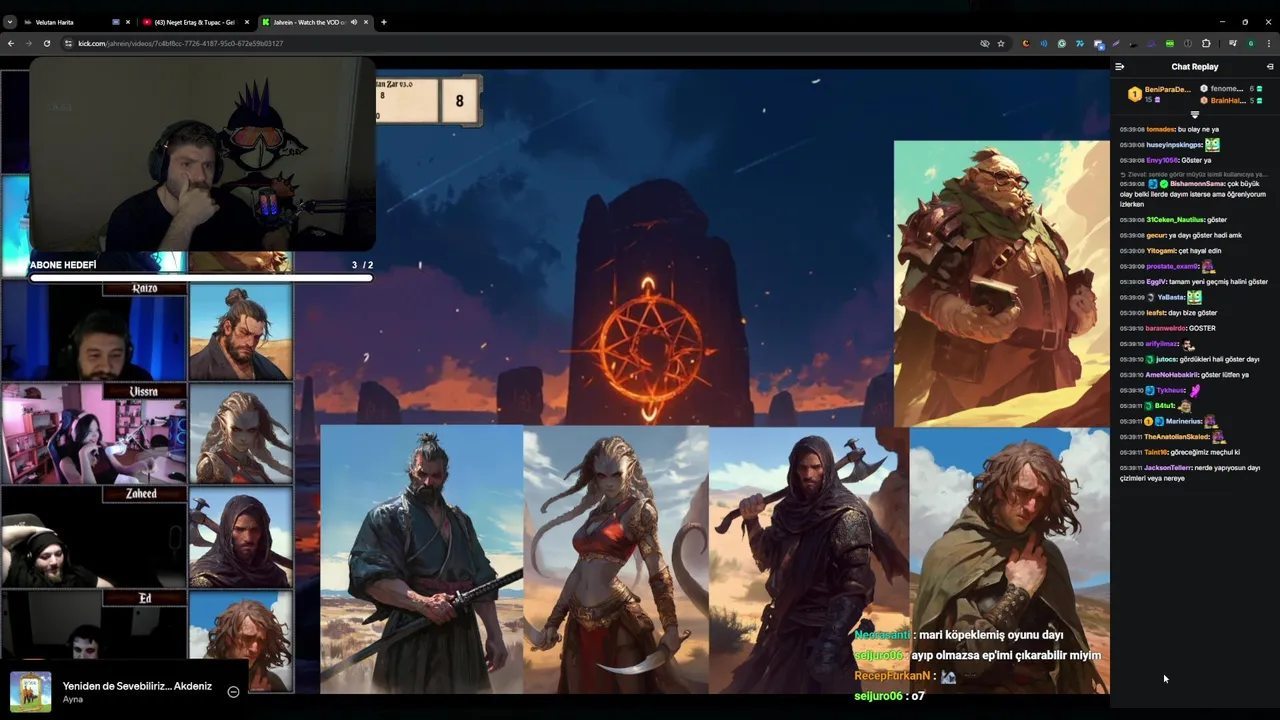Open the purple feather extension icon
The width and height of the screenshot is (1280, 720).
tap(1116, 43)
